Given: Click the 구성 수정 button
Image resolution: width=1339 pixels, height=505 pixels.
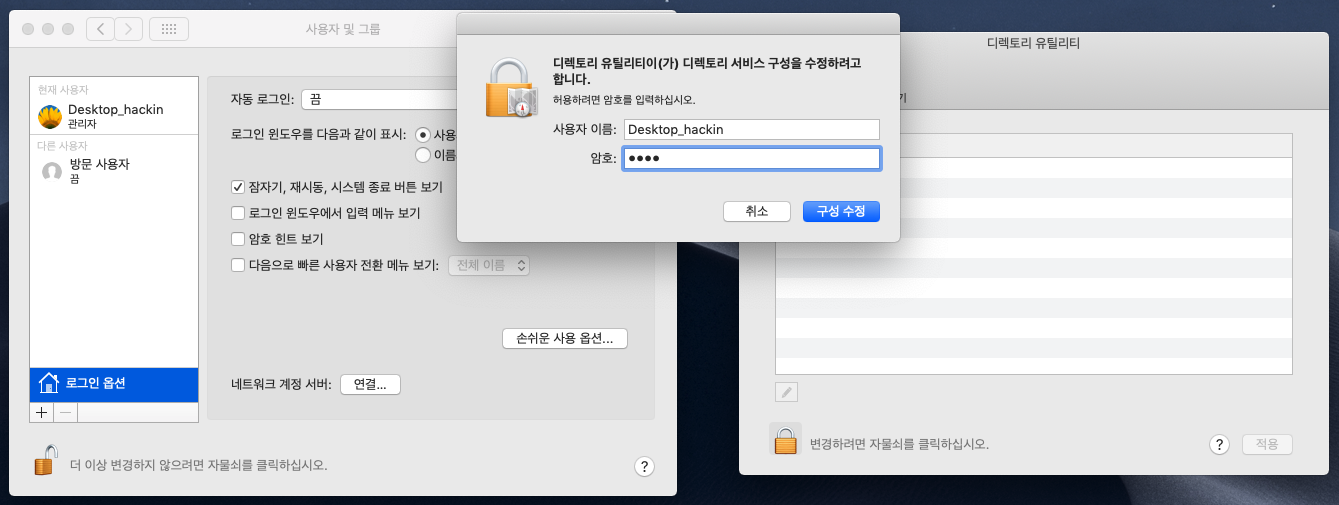Looking at the screenshot, I should point(841,211).
